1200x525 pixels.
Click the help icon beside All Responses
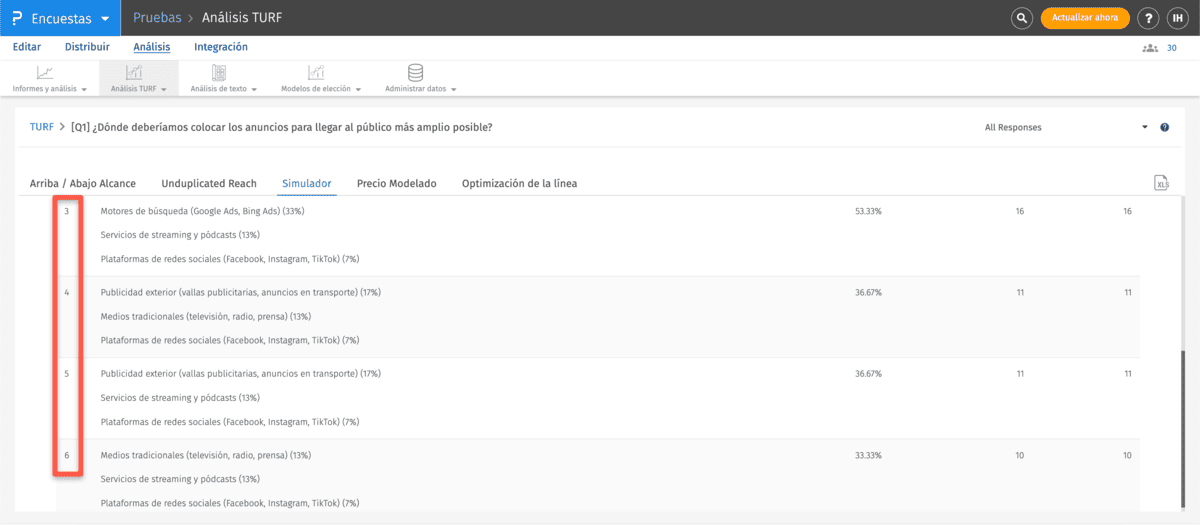[1165, 128]
